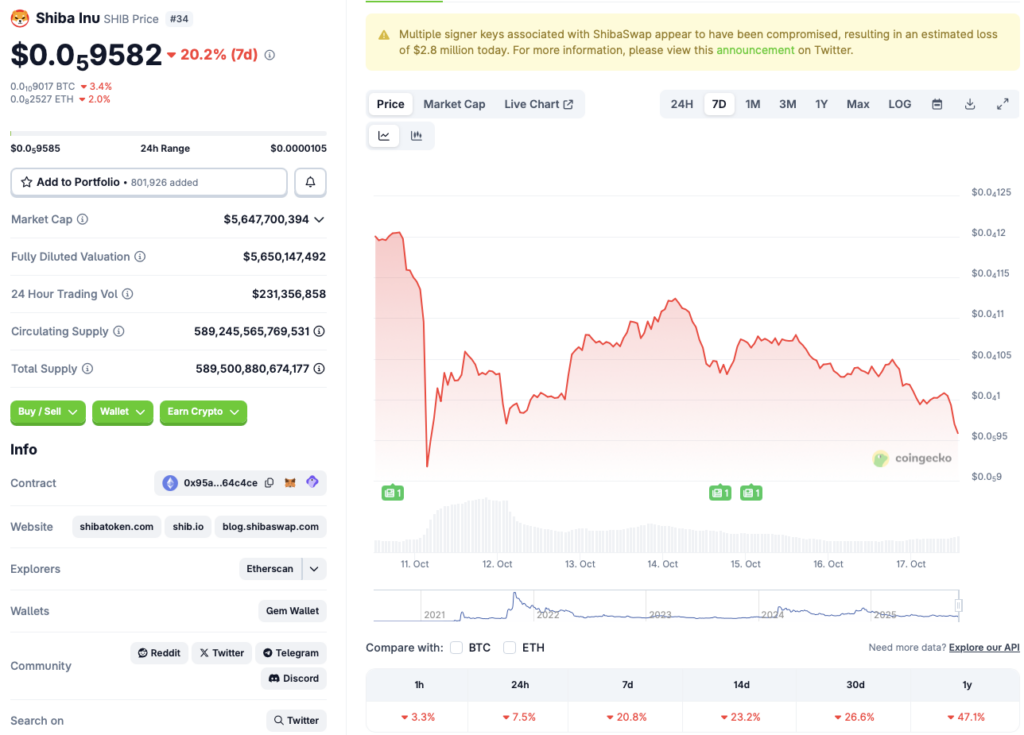This screenshot has width=1024, height=735.
Task: Open the calendar date range picker
Action: click(937, 104)
